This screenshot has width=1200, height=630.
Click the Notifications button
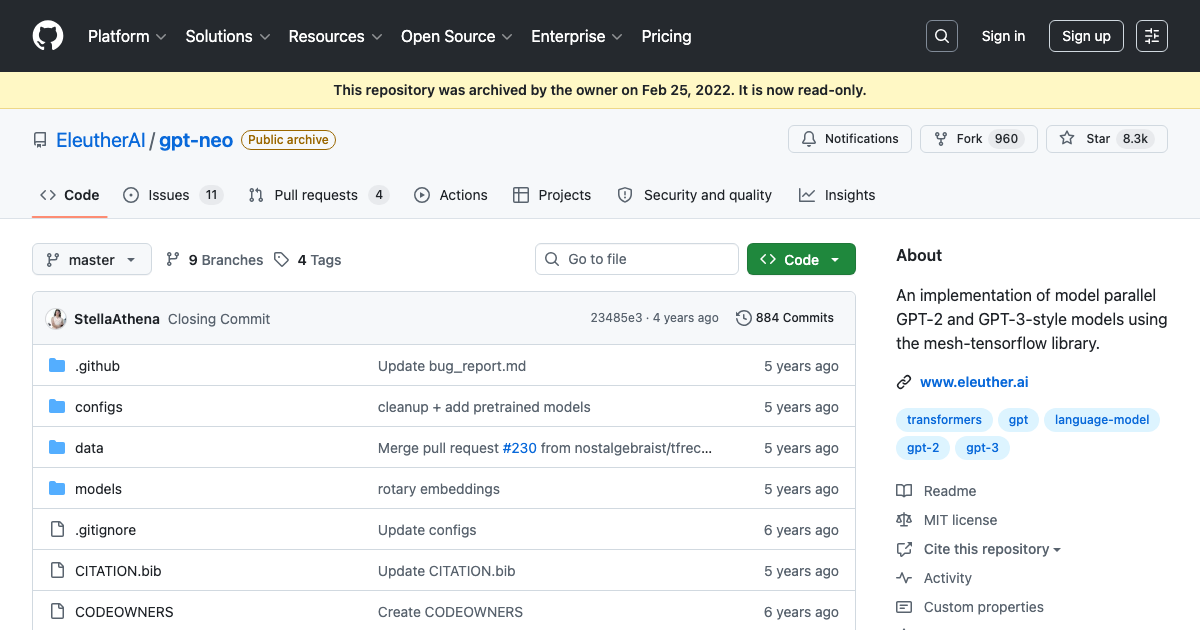[x=850, y=139]
